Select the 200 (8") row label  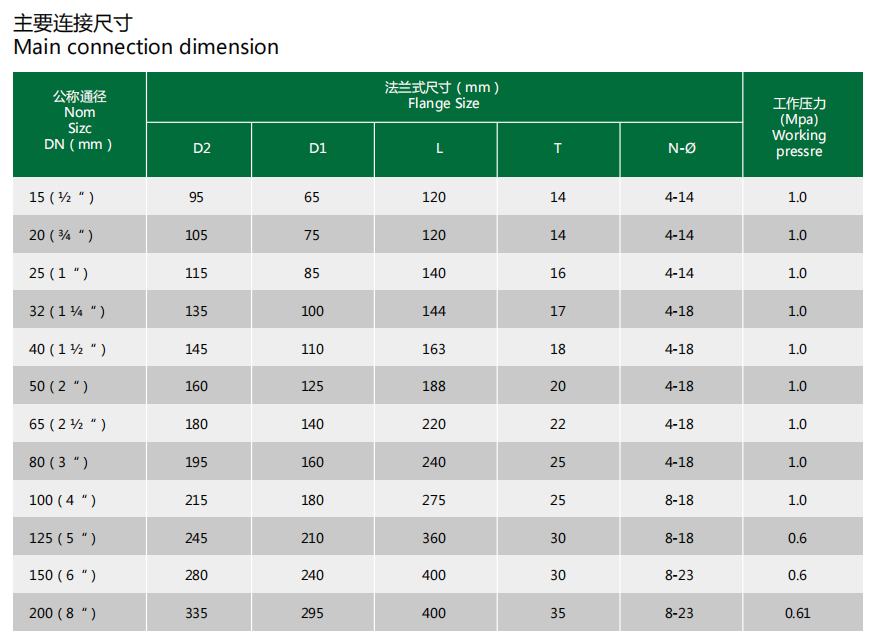[65, 613]
